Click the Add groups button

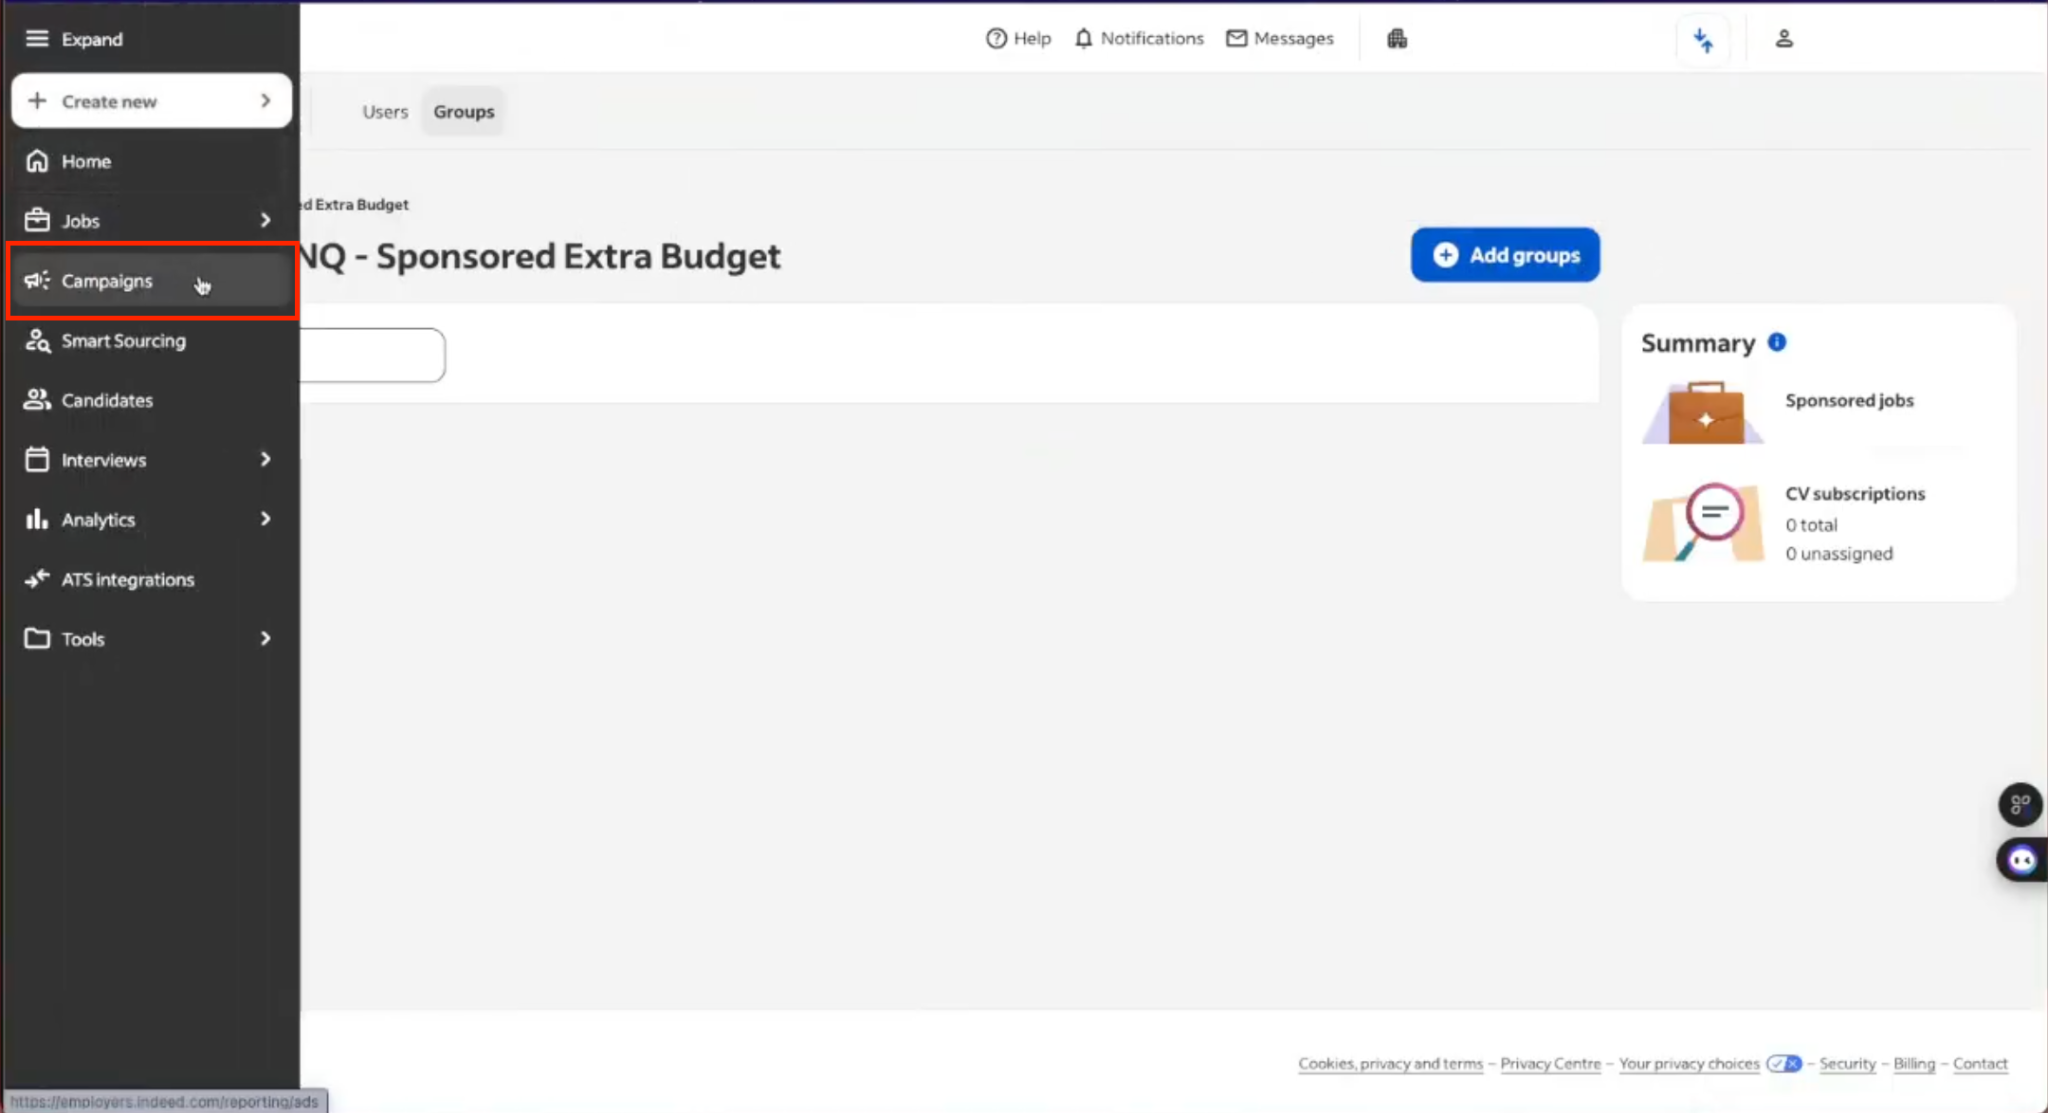click(1504, 255)
